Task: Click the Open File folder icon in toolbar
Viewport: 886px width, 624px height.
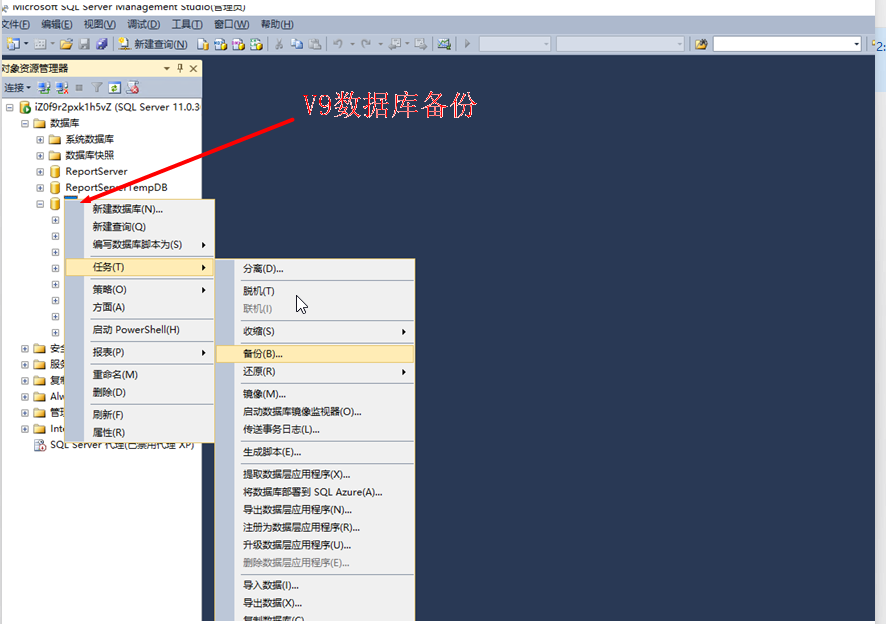Action: coord(66,44)
